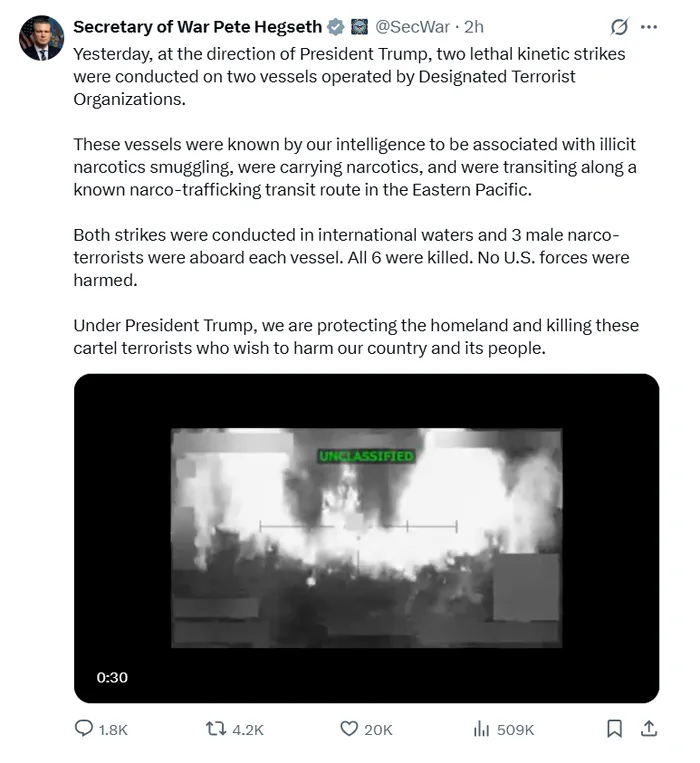Open the repost arrows menu
The image size is (700, 763).
click(x=214, y=729)
